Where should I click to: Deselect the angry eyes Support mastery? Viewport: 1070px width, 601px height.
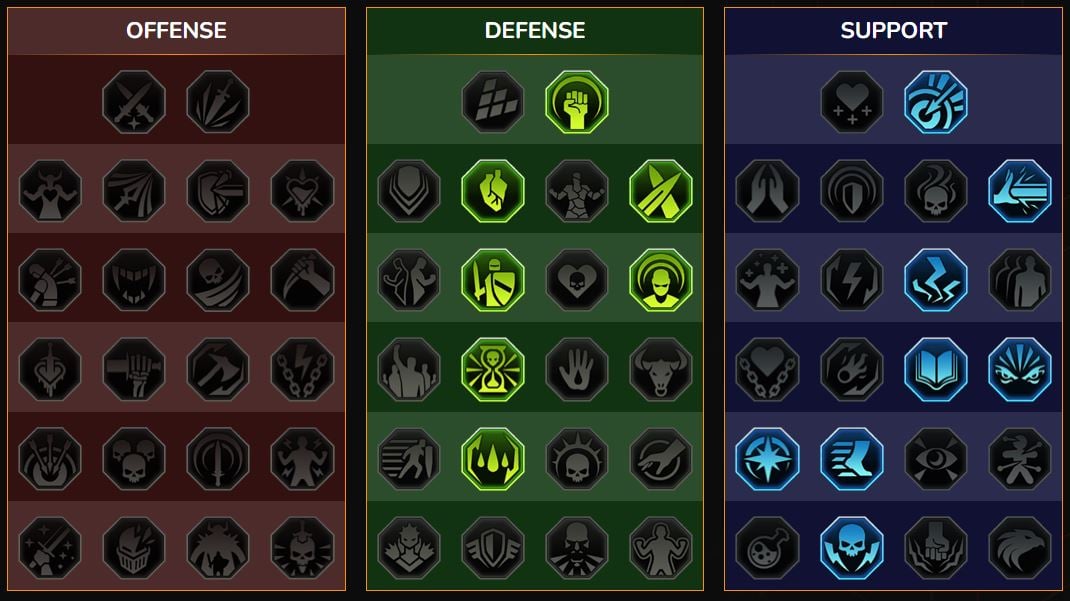pos(1020,369)
